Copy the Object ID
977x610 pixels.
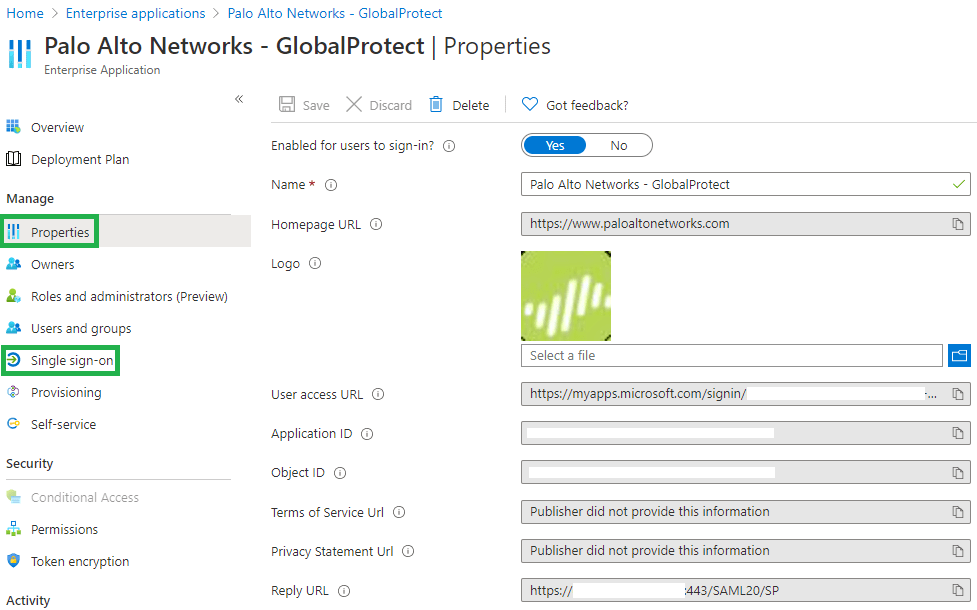click(958, 473)
